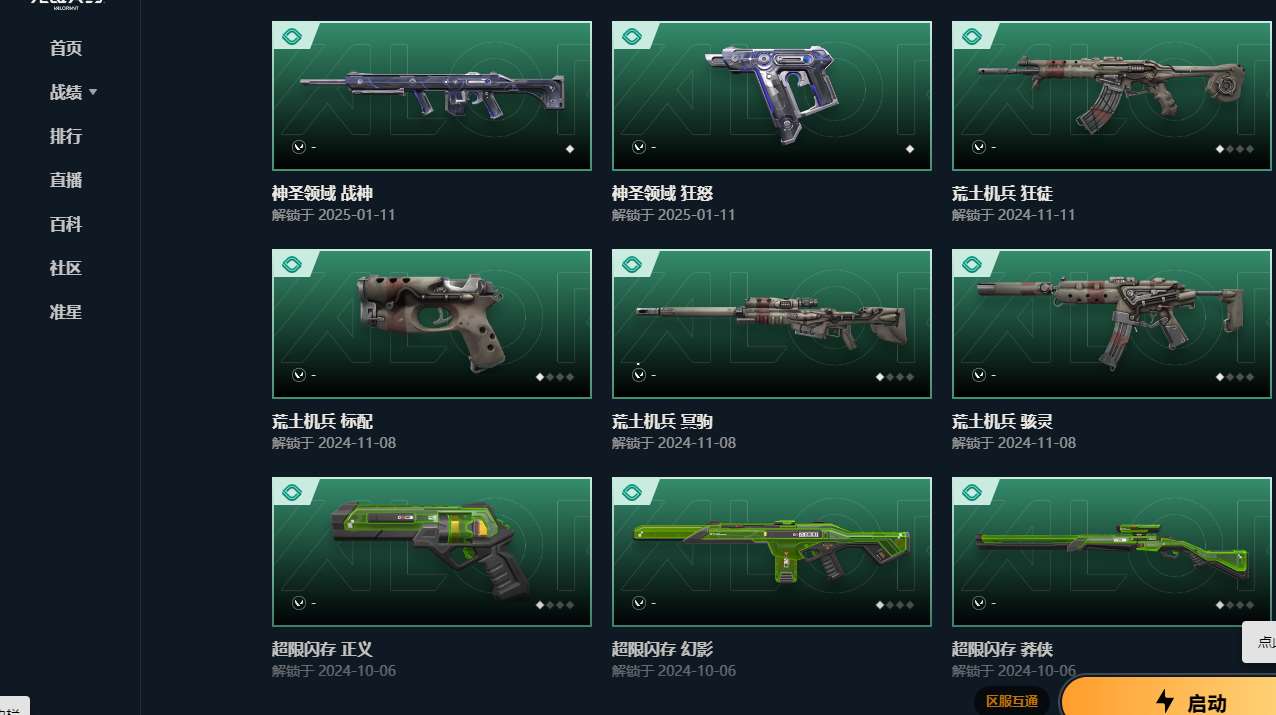
Task: Open the 荒土机兵 冥驹 sniper skin thumbnail
Action: 772,324
